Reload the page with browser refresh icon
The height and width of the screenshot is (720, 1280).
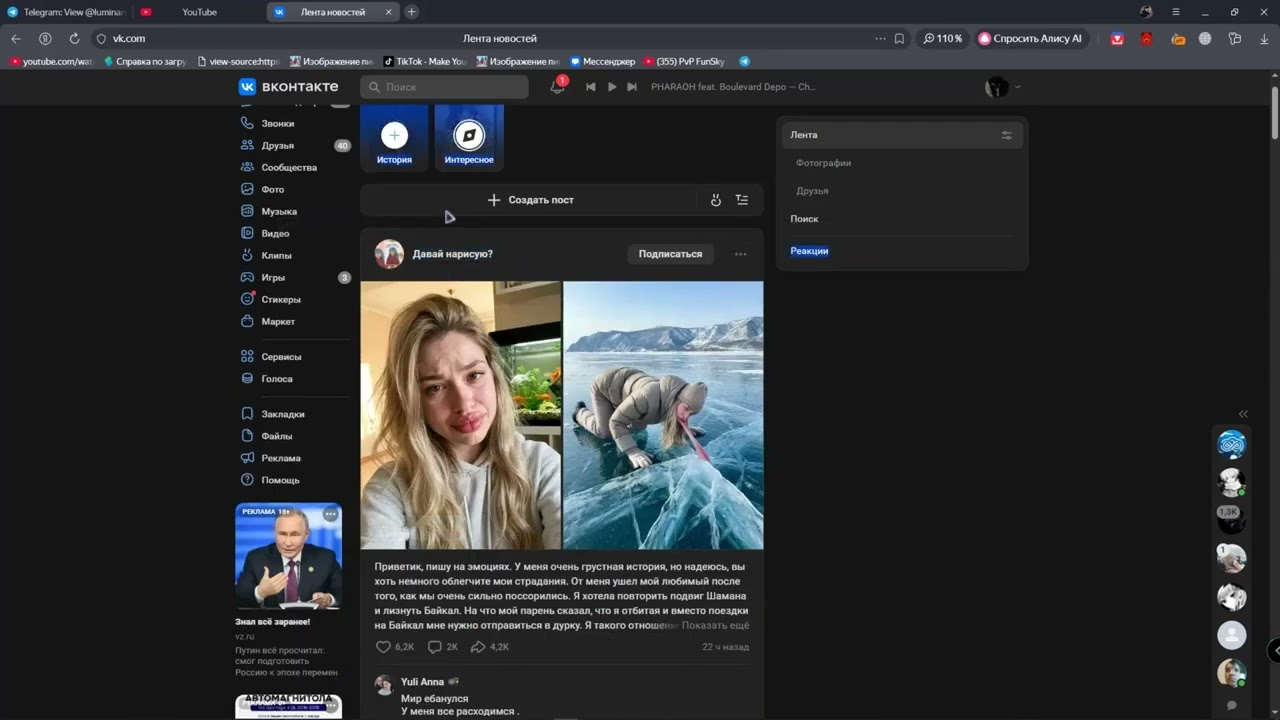click(74, 38)
